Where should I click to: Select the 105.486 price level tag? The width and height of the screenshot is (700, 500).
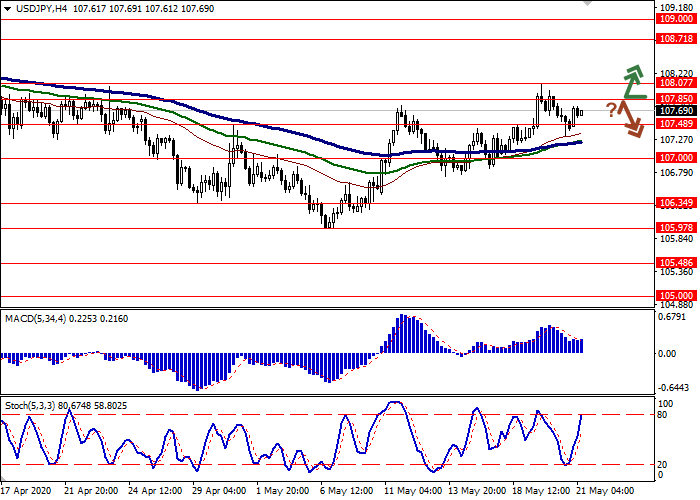coord(675,262)
